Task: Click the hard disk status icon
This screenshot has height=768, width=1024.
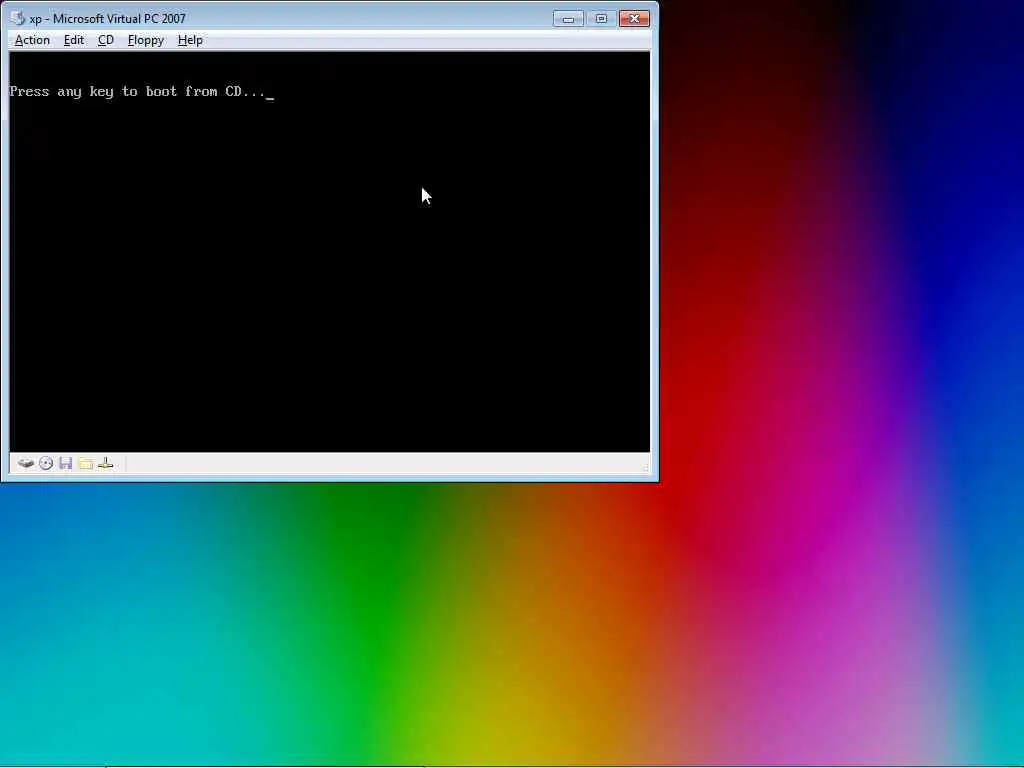Action: [x=25, y=464]
